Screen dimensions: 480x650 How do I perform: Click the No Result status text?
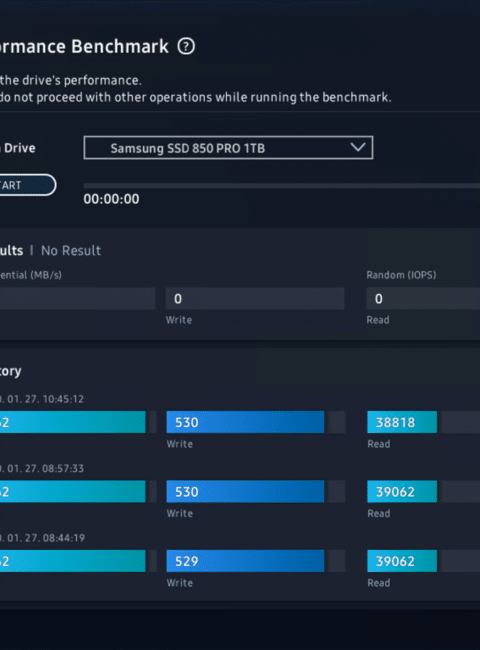coord(71,250)
